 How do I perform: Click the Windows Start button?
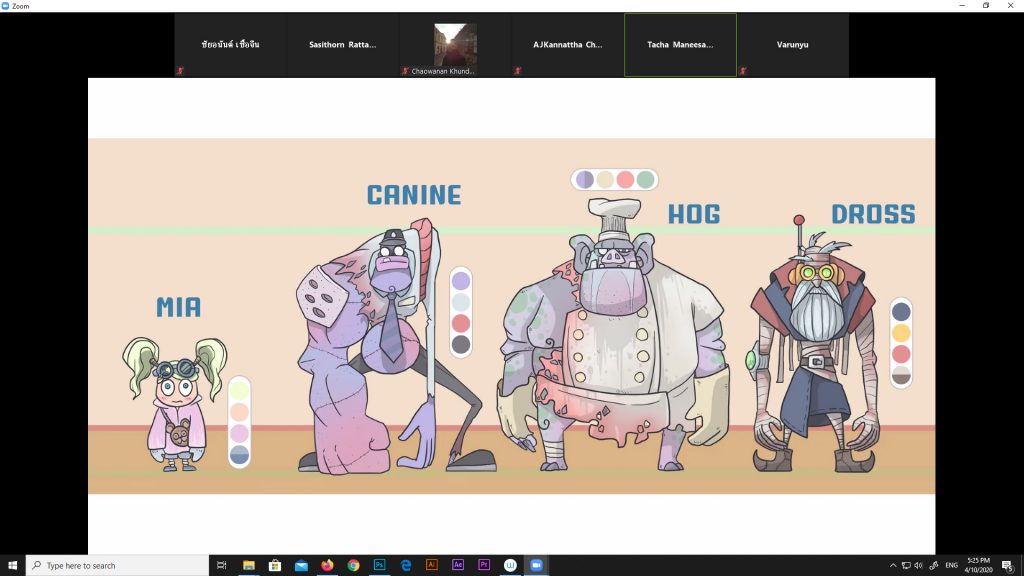12,565
